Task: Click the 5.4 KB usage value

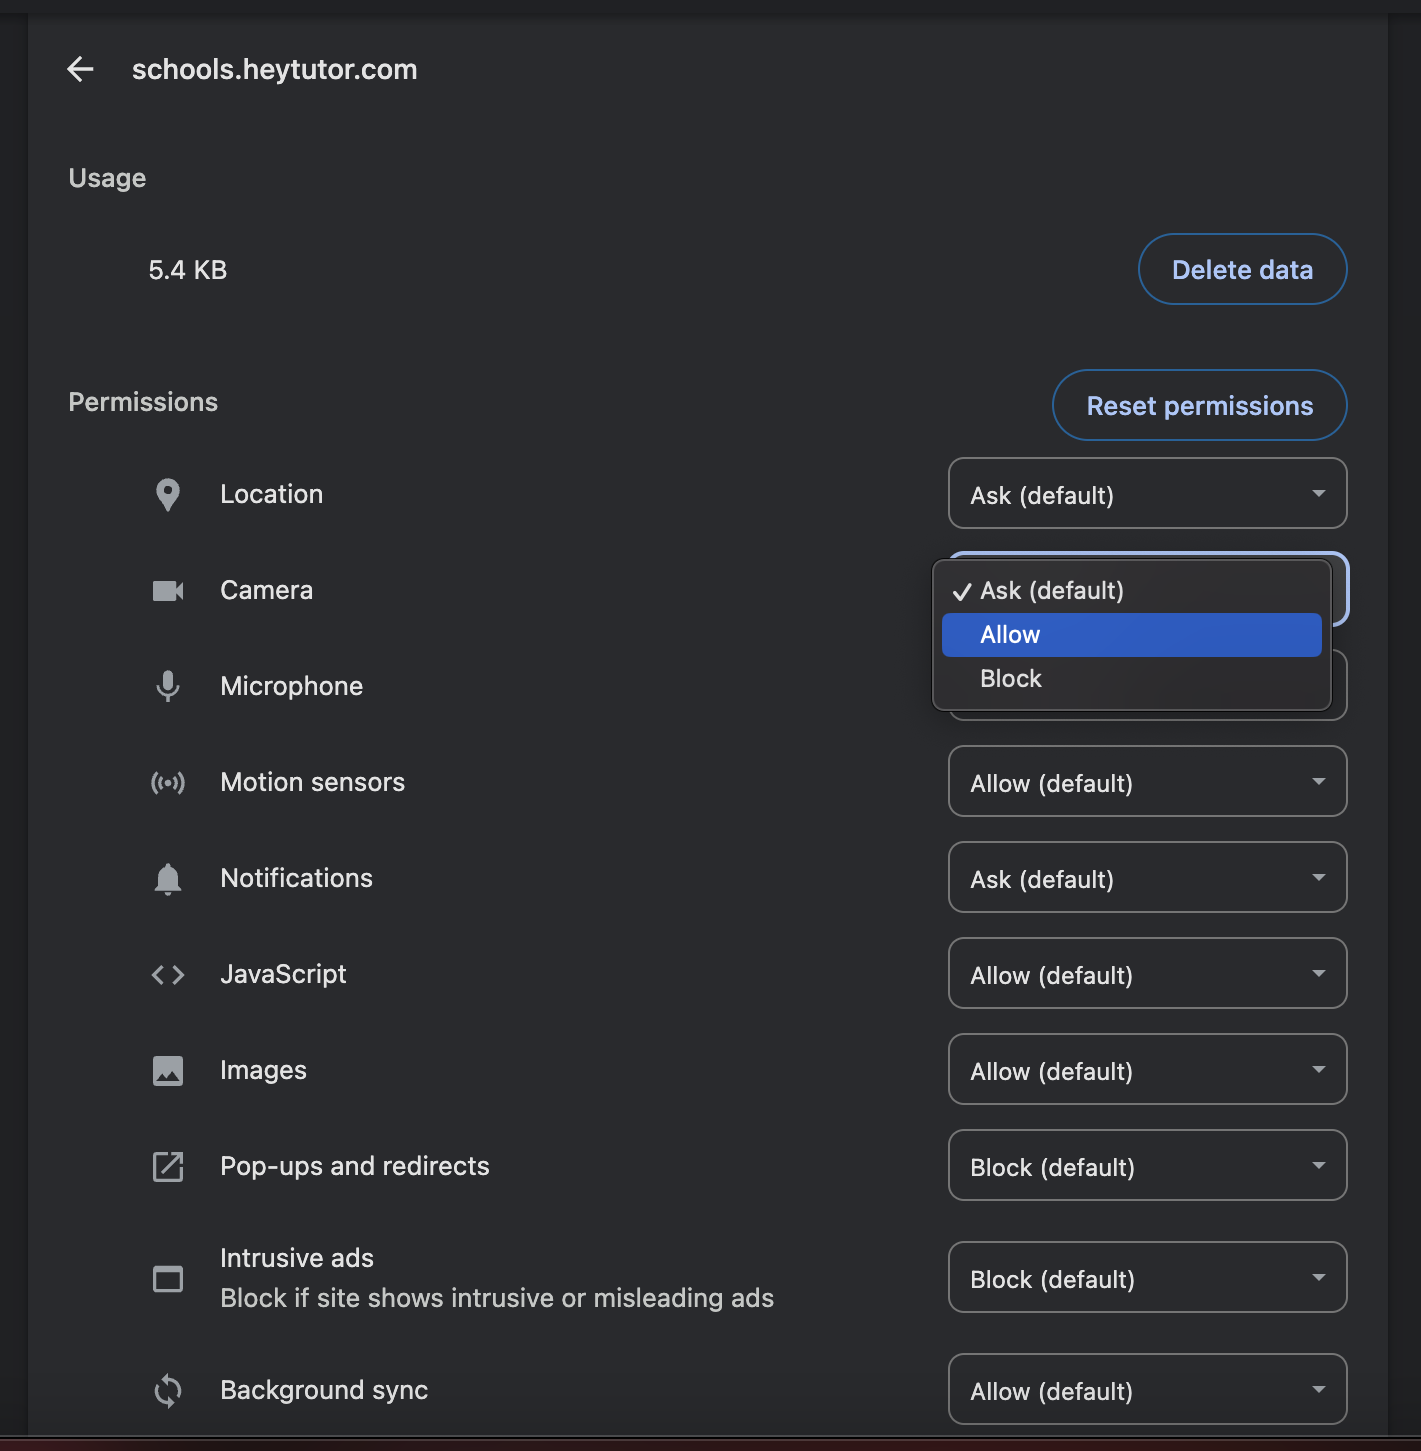Action: (188, 270)
